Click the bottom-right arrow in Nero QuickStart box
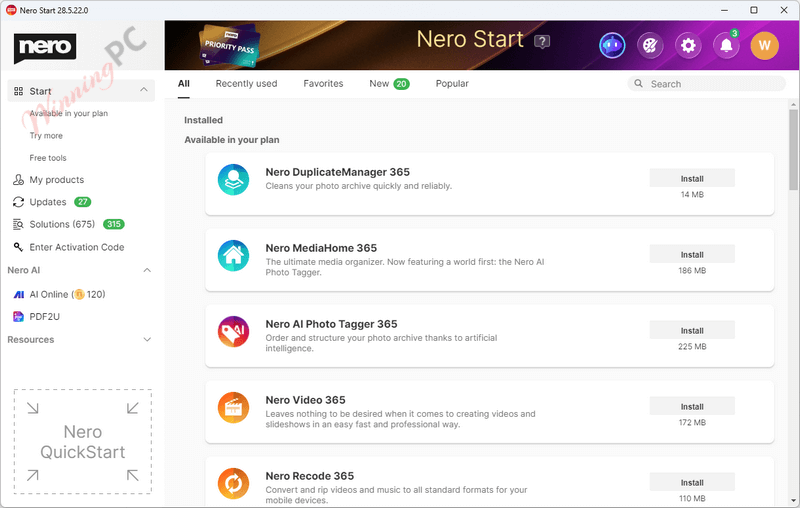This screenshot has height=508, width=800. [x=133, y=475]
